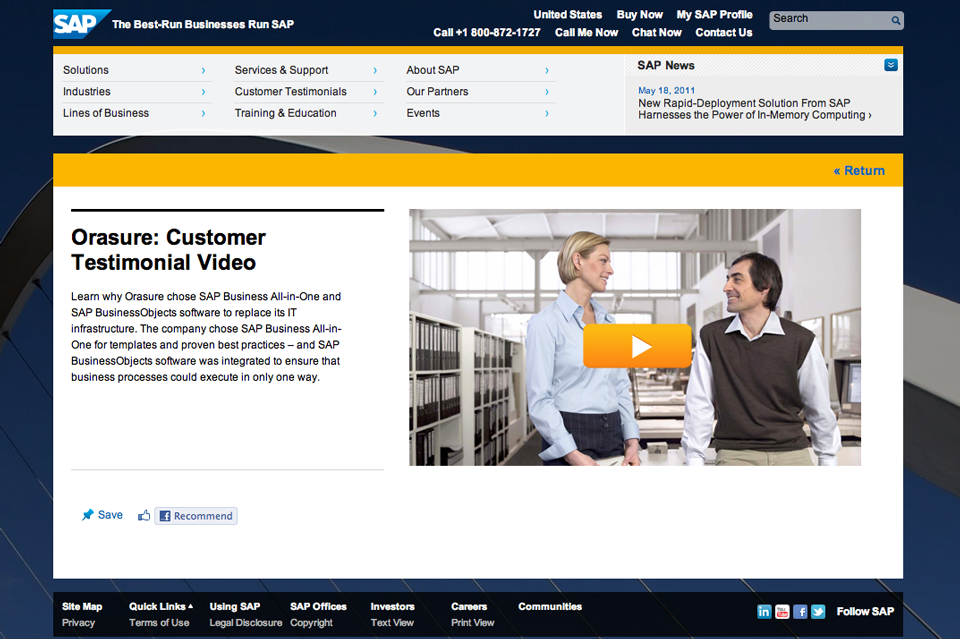This screenshot has height=639, width=960.
Task: Expand Lines of Business arrow
Action: click(x=203, y=114)
